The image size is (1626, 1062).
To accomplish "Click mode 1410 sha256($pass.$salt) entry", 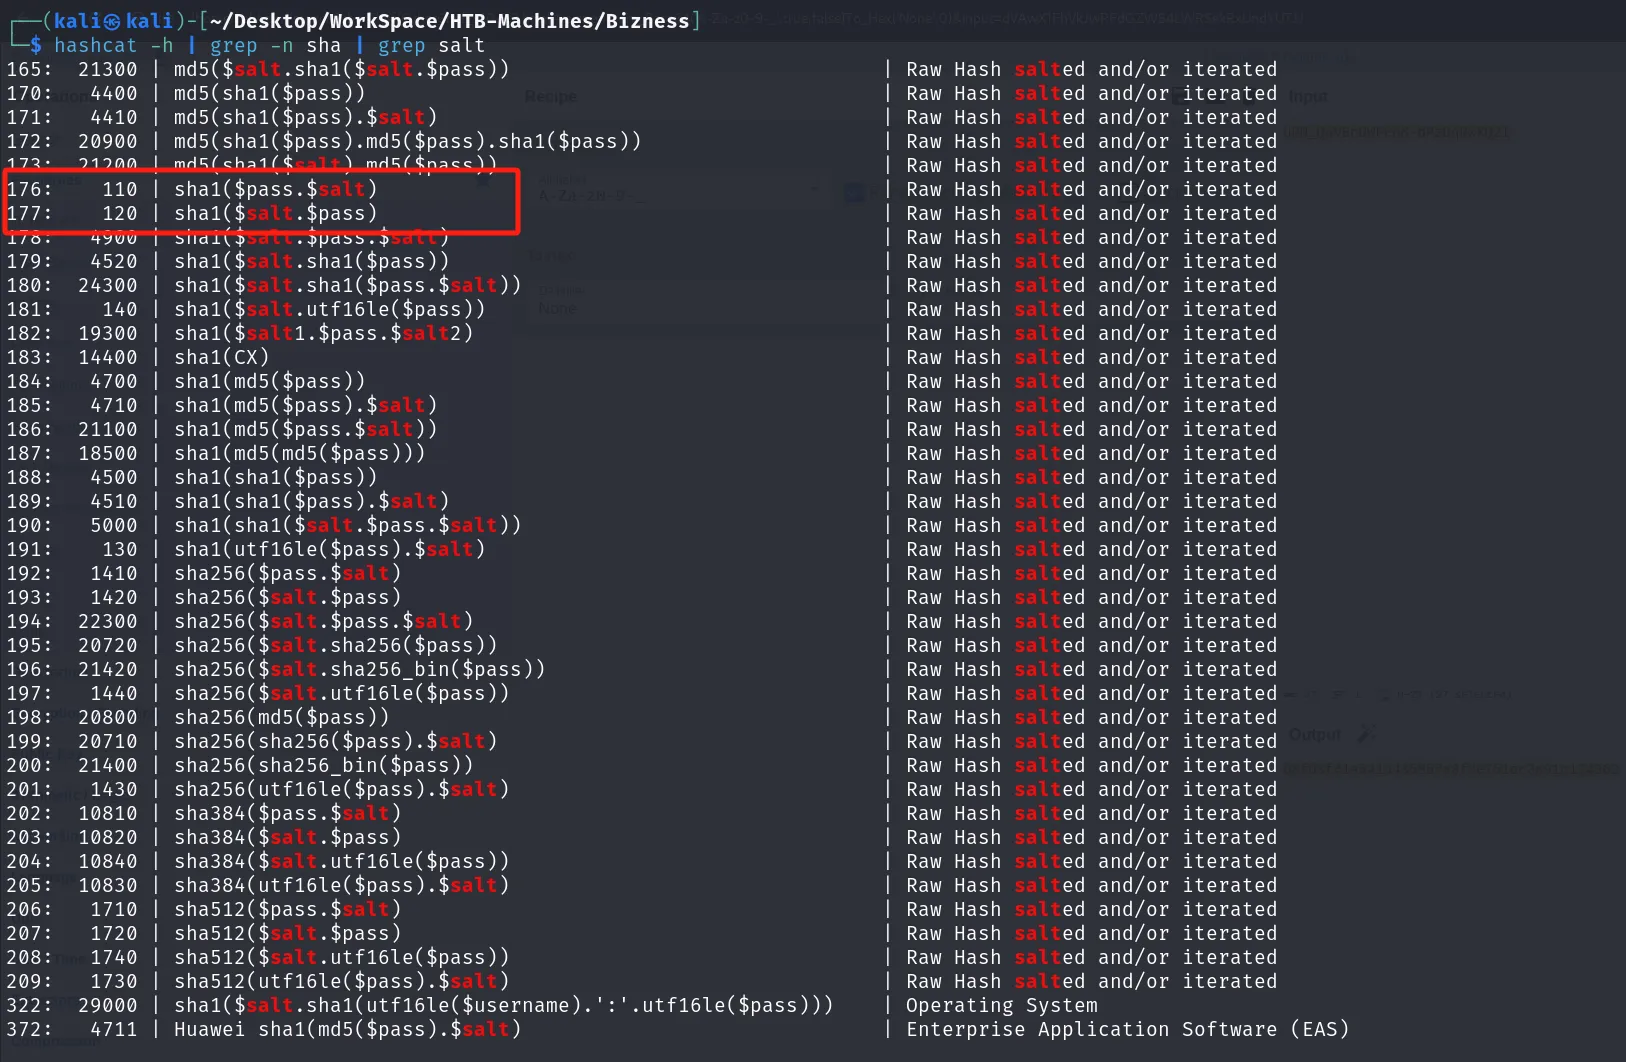I will [x=287, y=573].
